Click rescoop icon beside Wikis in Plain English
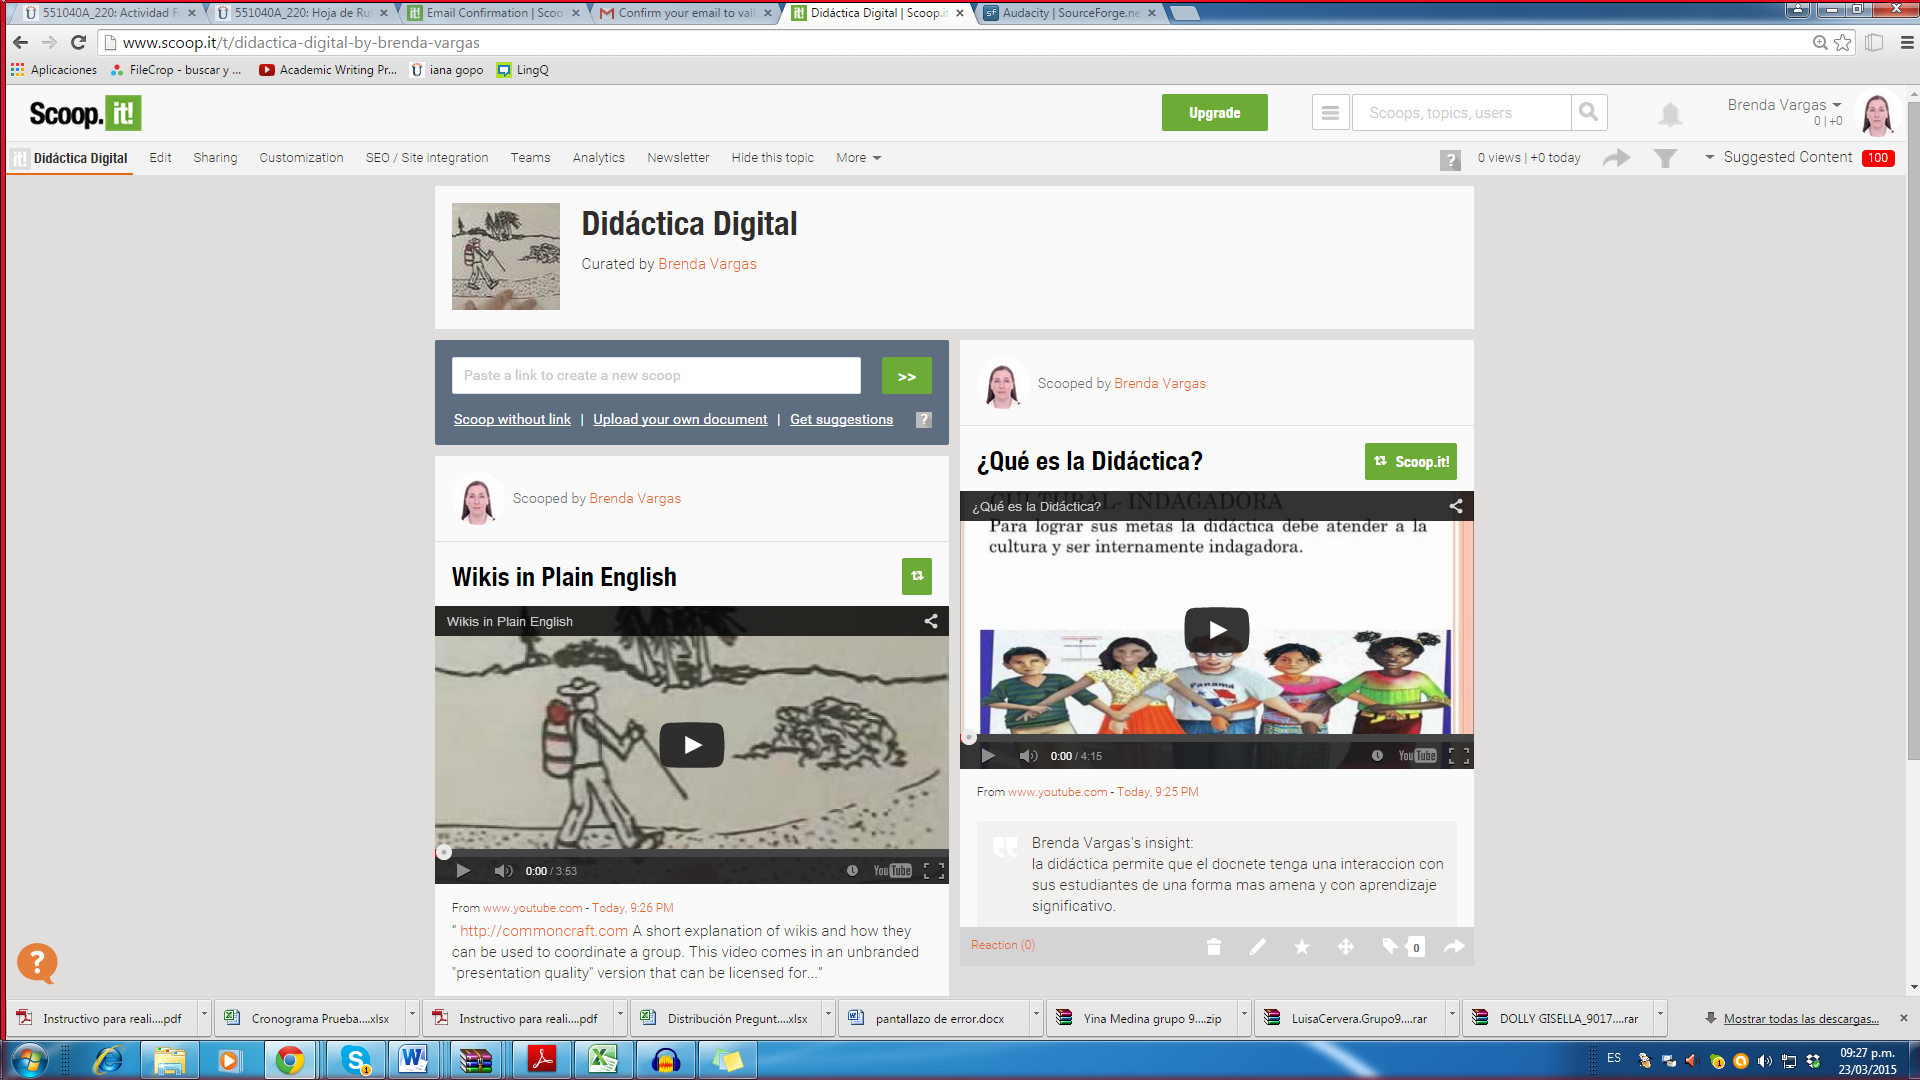The height and width of the screenshot is (1080, 1920). tap(916, 576)
